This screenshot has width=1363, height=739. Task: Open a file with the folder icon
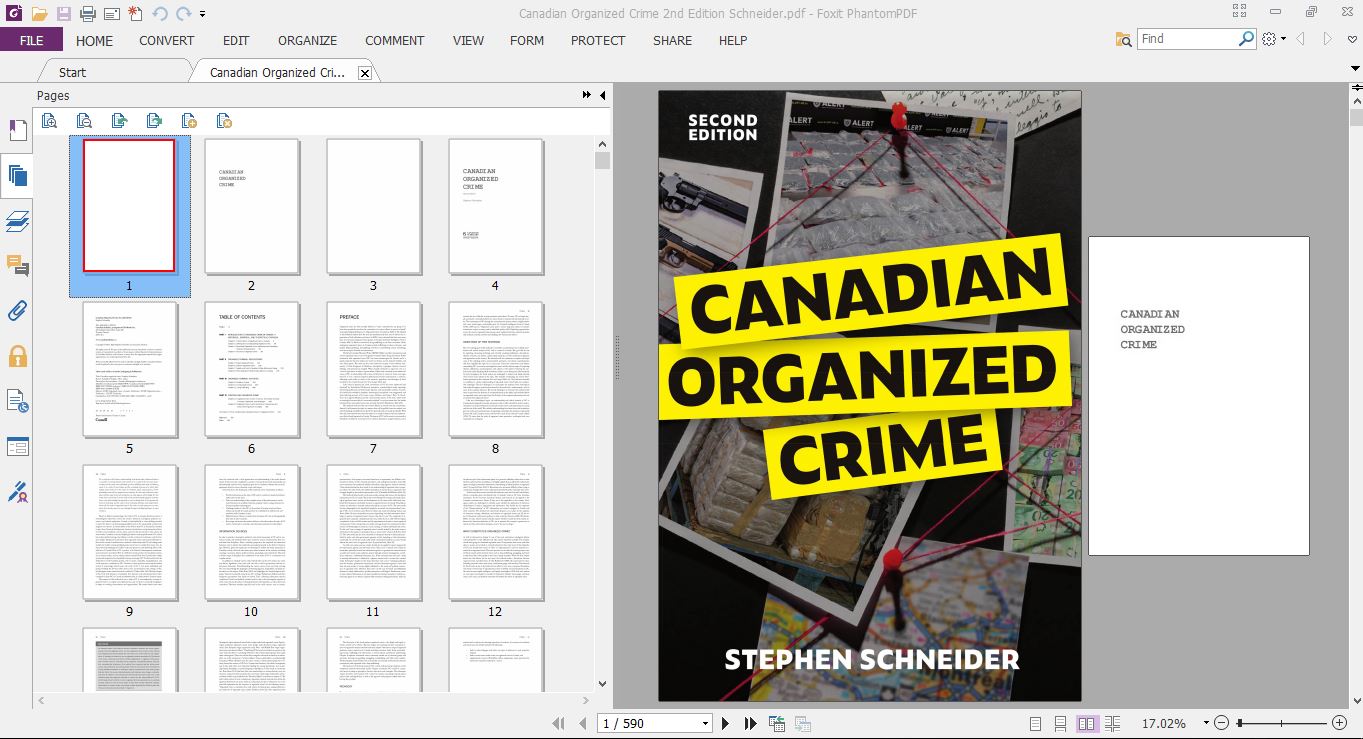39,14
